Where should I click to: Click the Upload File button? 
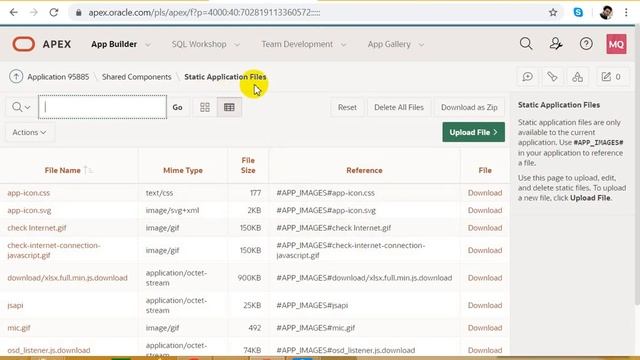click(473, 132)
